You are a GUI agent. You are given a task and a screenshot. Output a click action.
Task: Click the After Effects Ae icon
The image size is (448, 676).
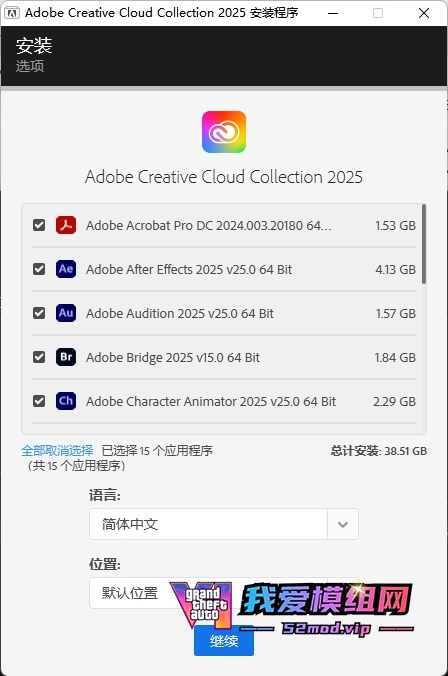coord(66,269)
